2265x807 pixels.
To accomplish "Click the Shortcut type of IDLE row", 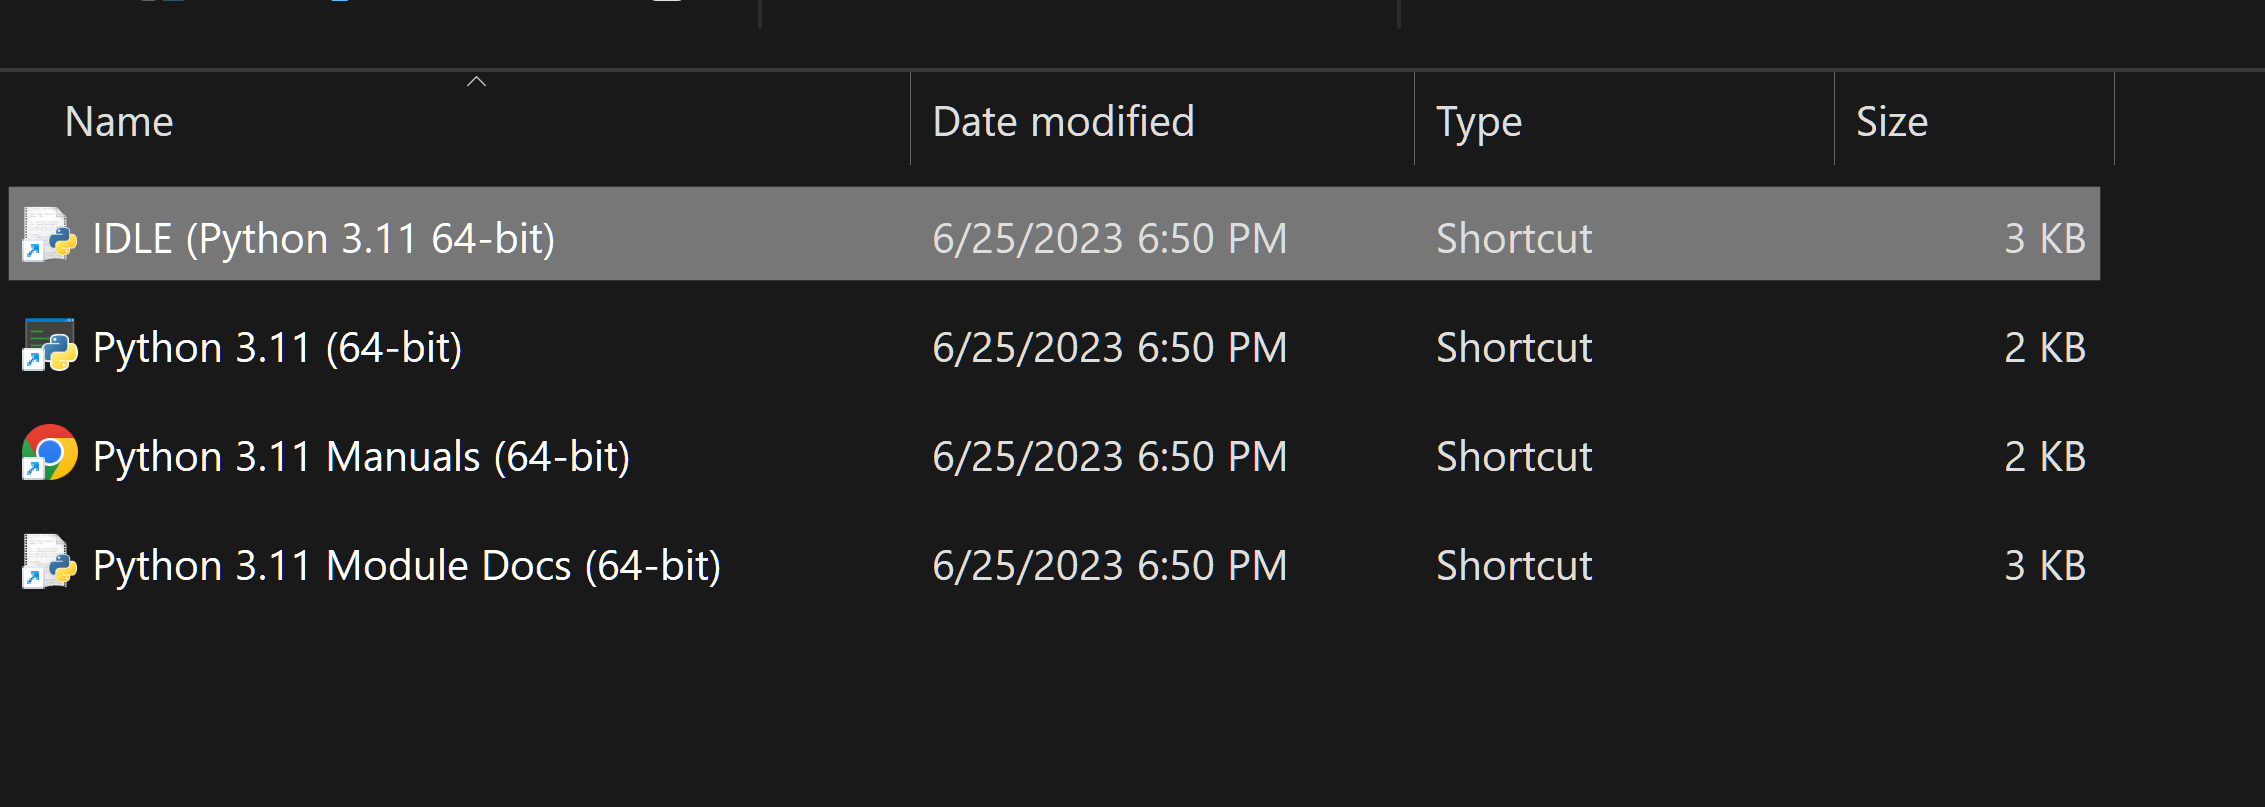I will point(1514,239).
